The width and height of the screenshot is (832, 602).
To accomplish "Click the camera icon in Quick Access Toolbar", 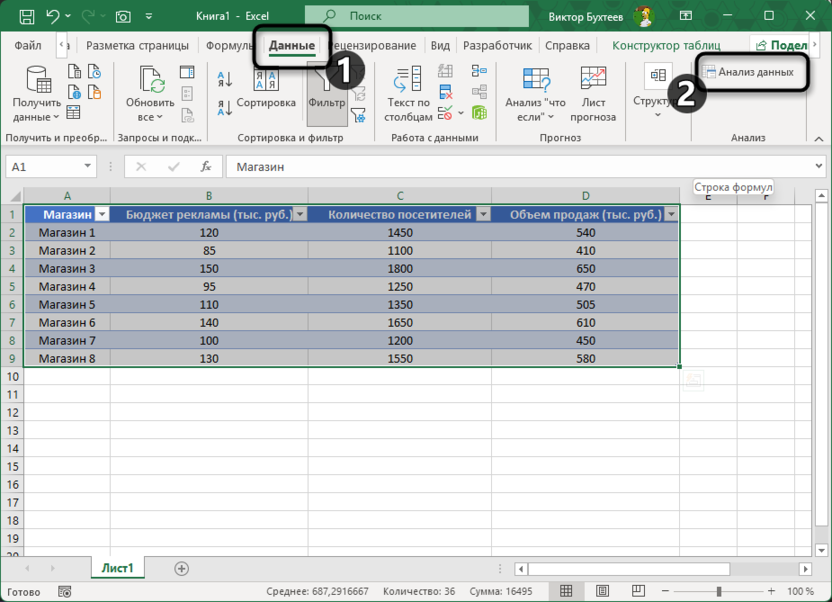I will (x=123, y=17).
